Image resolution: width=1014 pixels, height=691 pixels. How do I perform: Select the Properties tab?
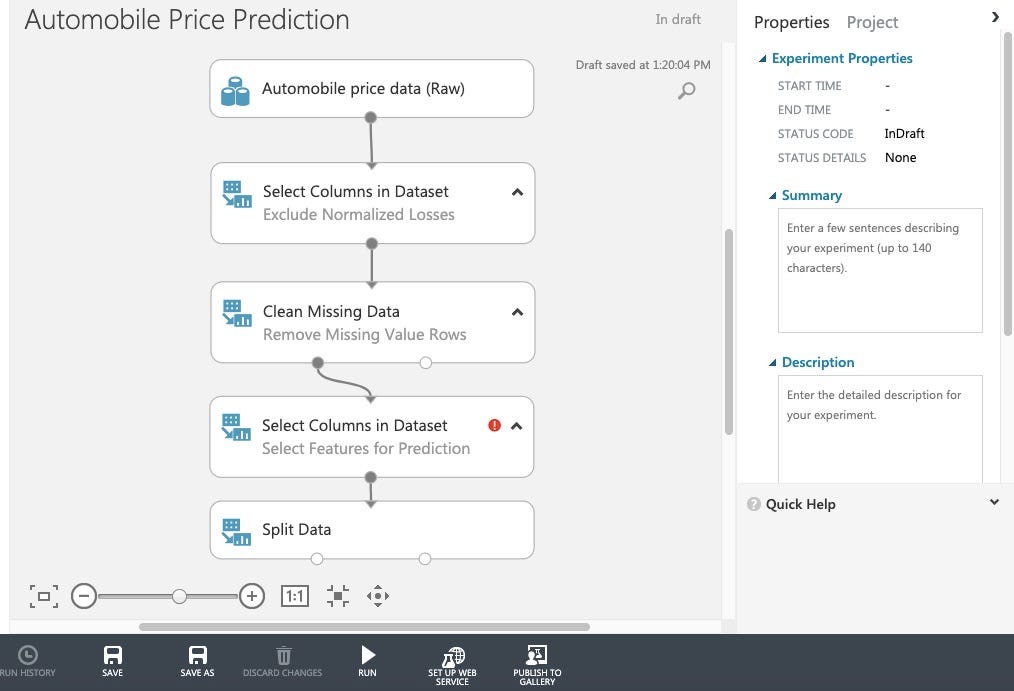coord(791,22)
